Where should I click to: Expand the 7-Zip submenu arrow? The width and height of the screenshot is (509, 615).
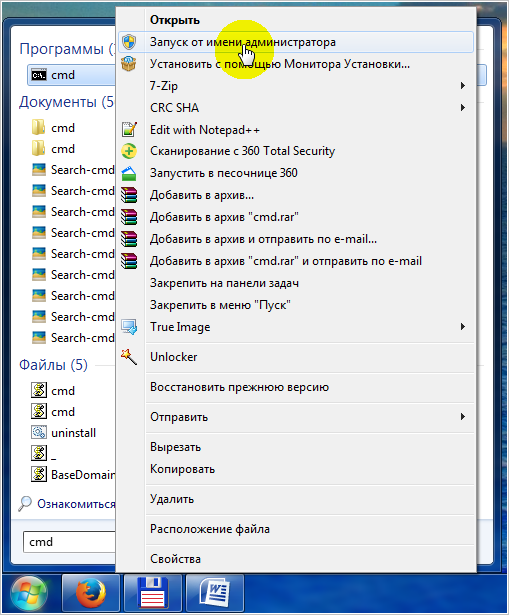click(463, 86)
